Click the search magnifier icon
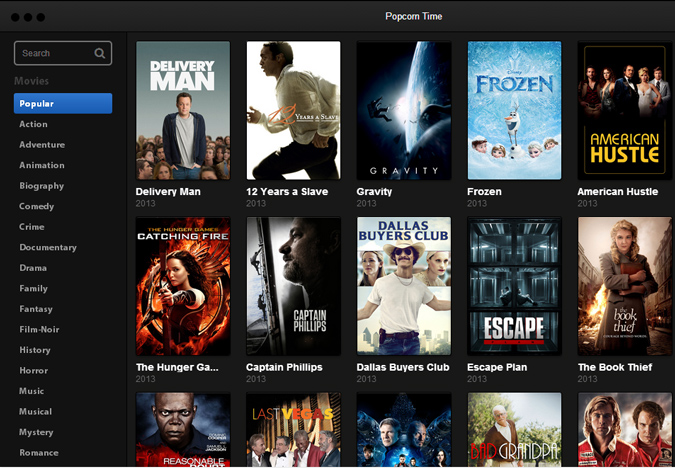 click(x=100, y=54)
